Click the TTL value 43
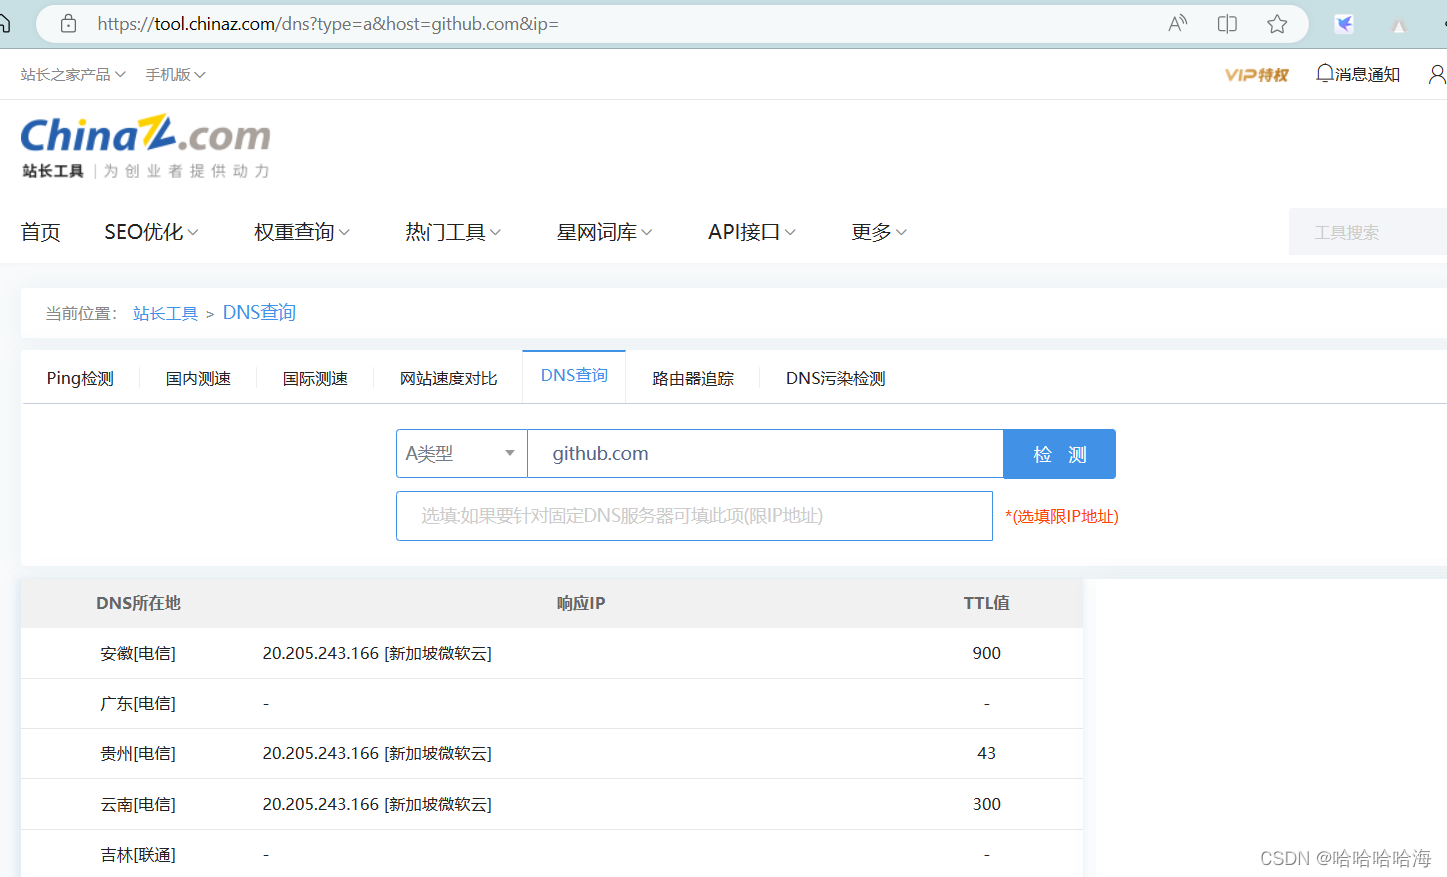1447x877 pixels. 986,753
